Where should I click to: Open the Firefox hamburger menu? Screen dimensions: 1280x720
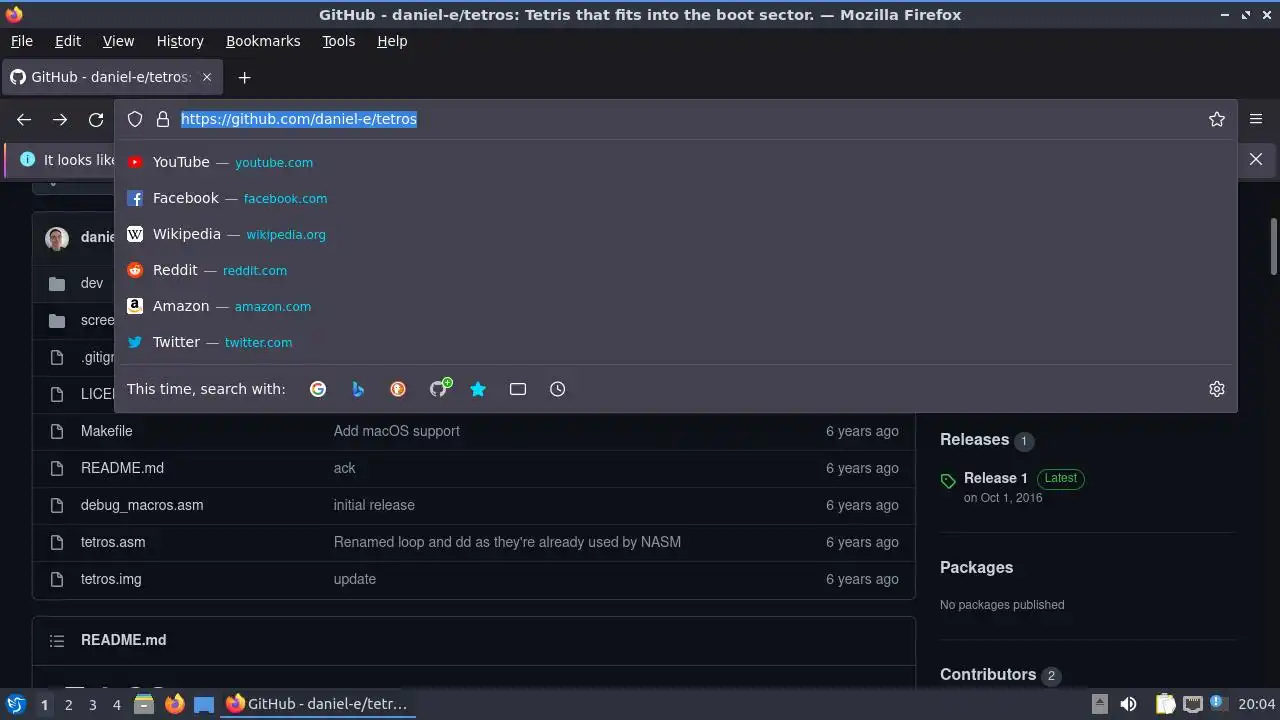tap(1256, 119)
